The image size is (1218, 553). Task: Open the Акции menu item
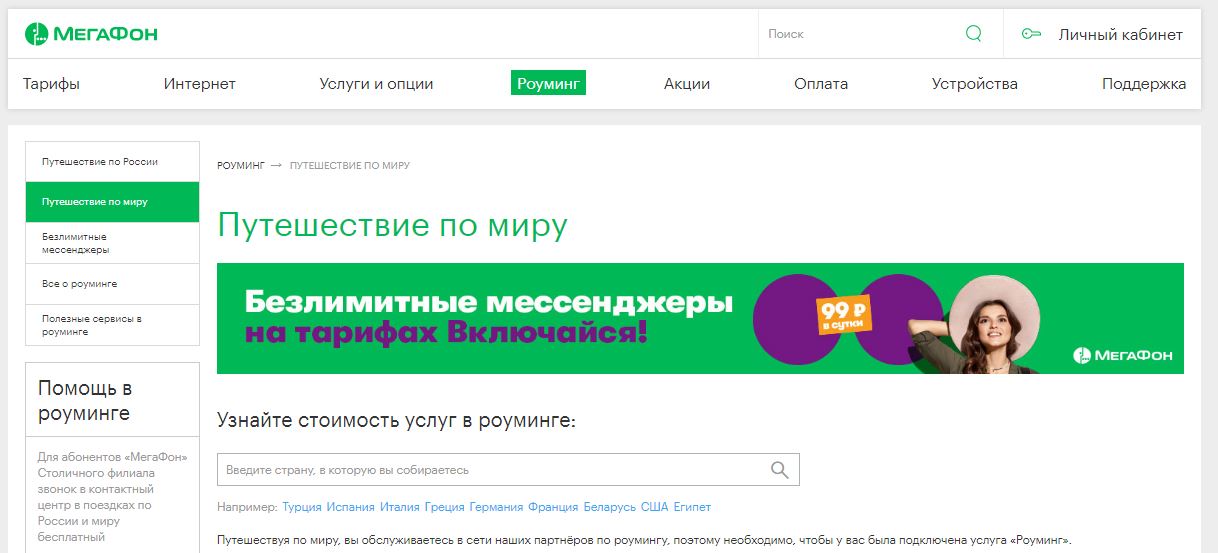coord(686,84)
